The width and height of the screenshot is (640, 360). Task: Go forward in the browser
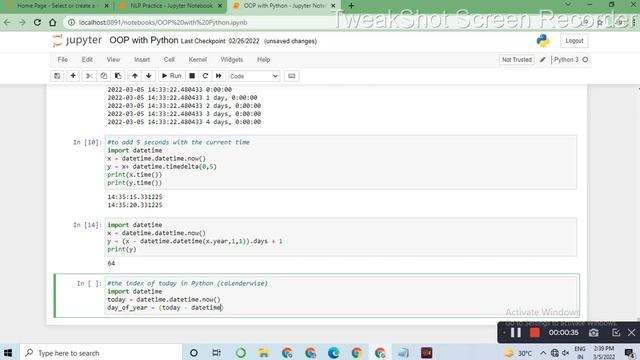click(x=22, y=22)
